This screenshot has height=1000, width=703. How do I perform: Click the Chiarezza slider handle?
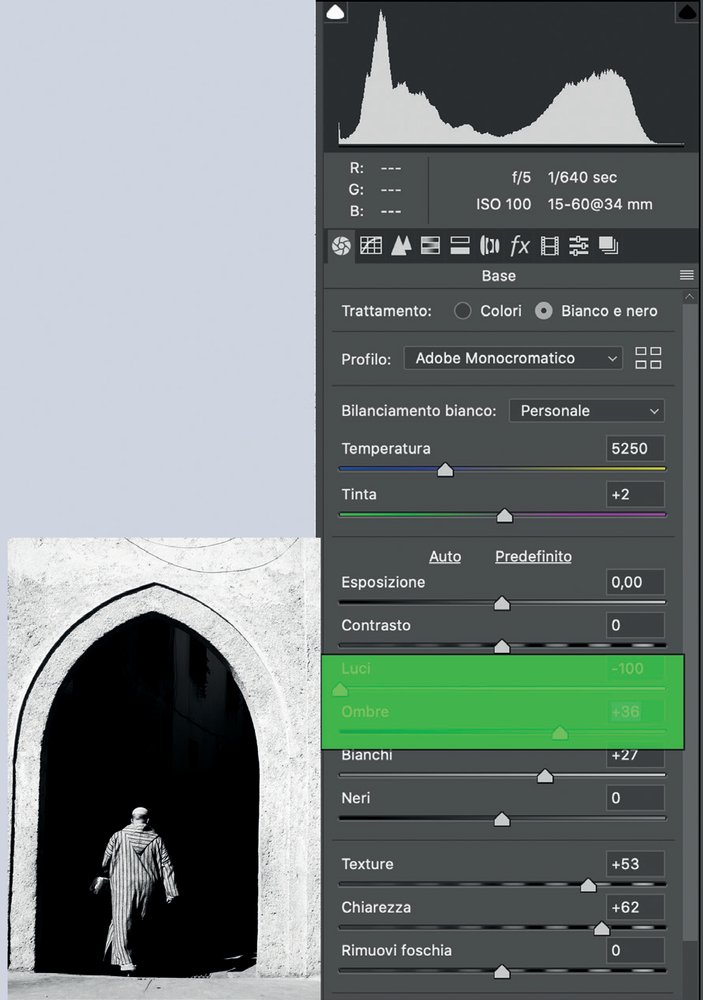(602, 929)
